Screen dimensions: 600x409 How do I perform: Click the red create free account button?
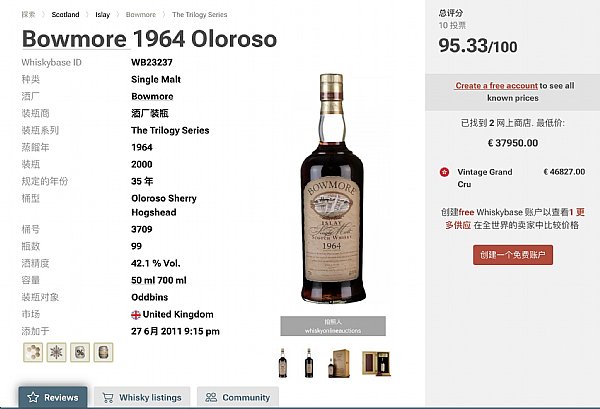pyautogui.click(x=513, y=255)
